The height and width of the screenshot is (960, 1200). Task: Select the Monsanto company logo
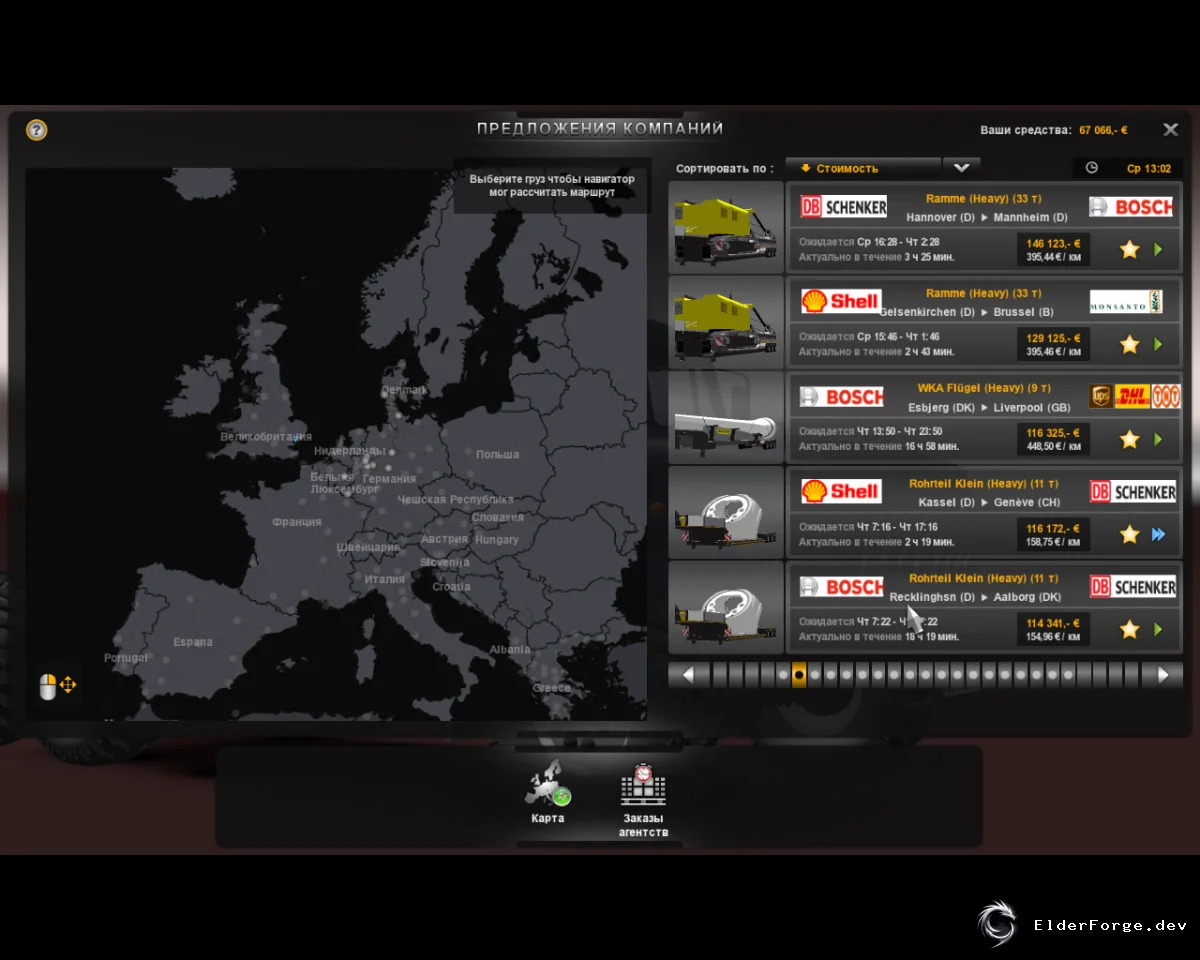tap(1126, 302)
